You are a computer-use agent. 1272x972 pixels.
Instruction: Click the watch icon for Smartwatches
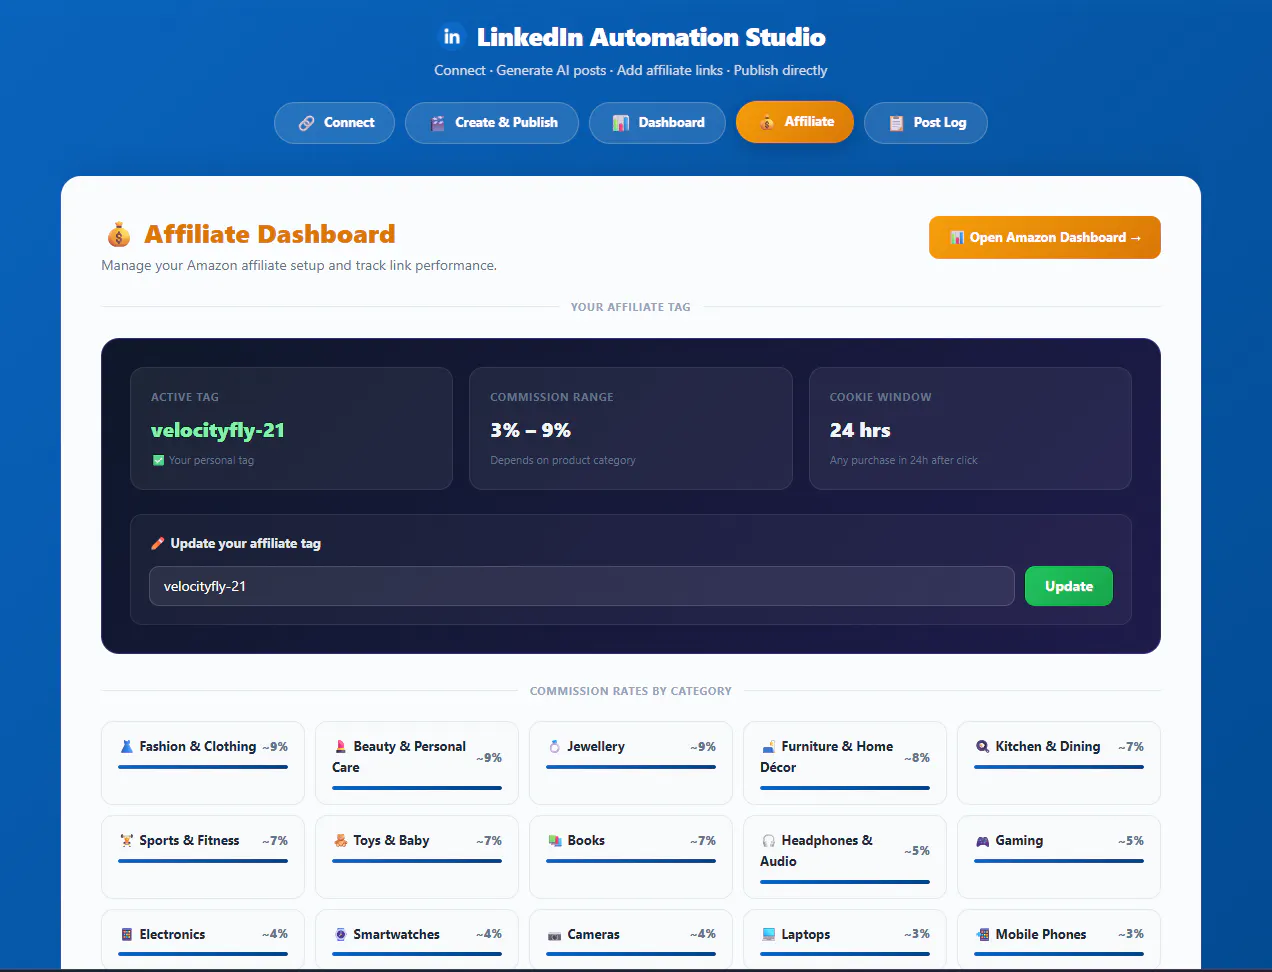(x=341, y=935)
